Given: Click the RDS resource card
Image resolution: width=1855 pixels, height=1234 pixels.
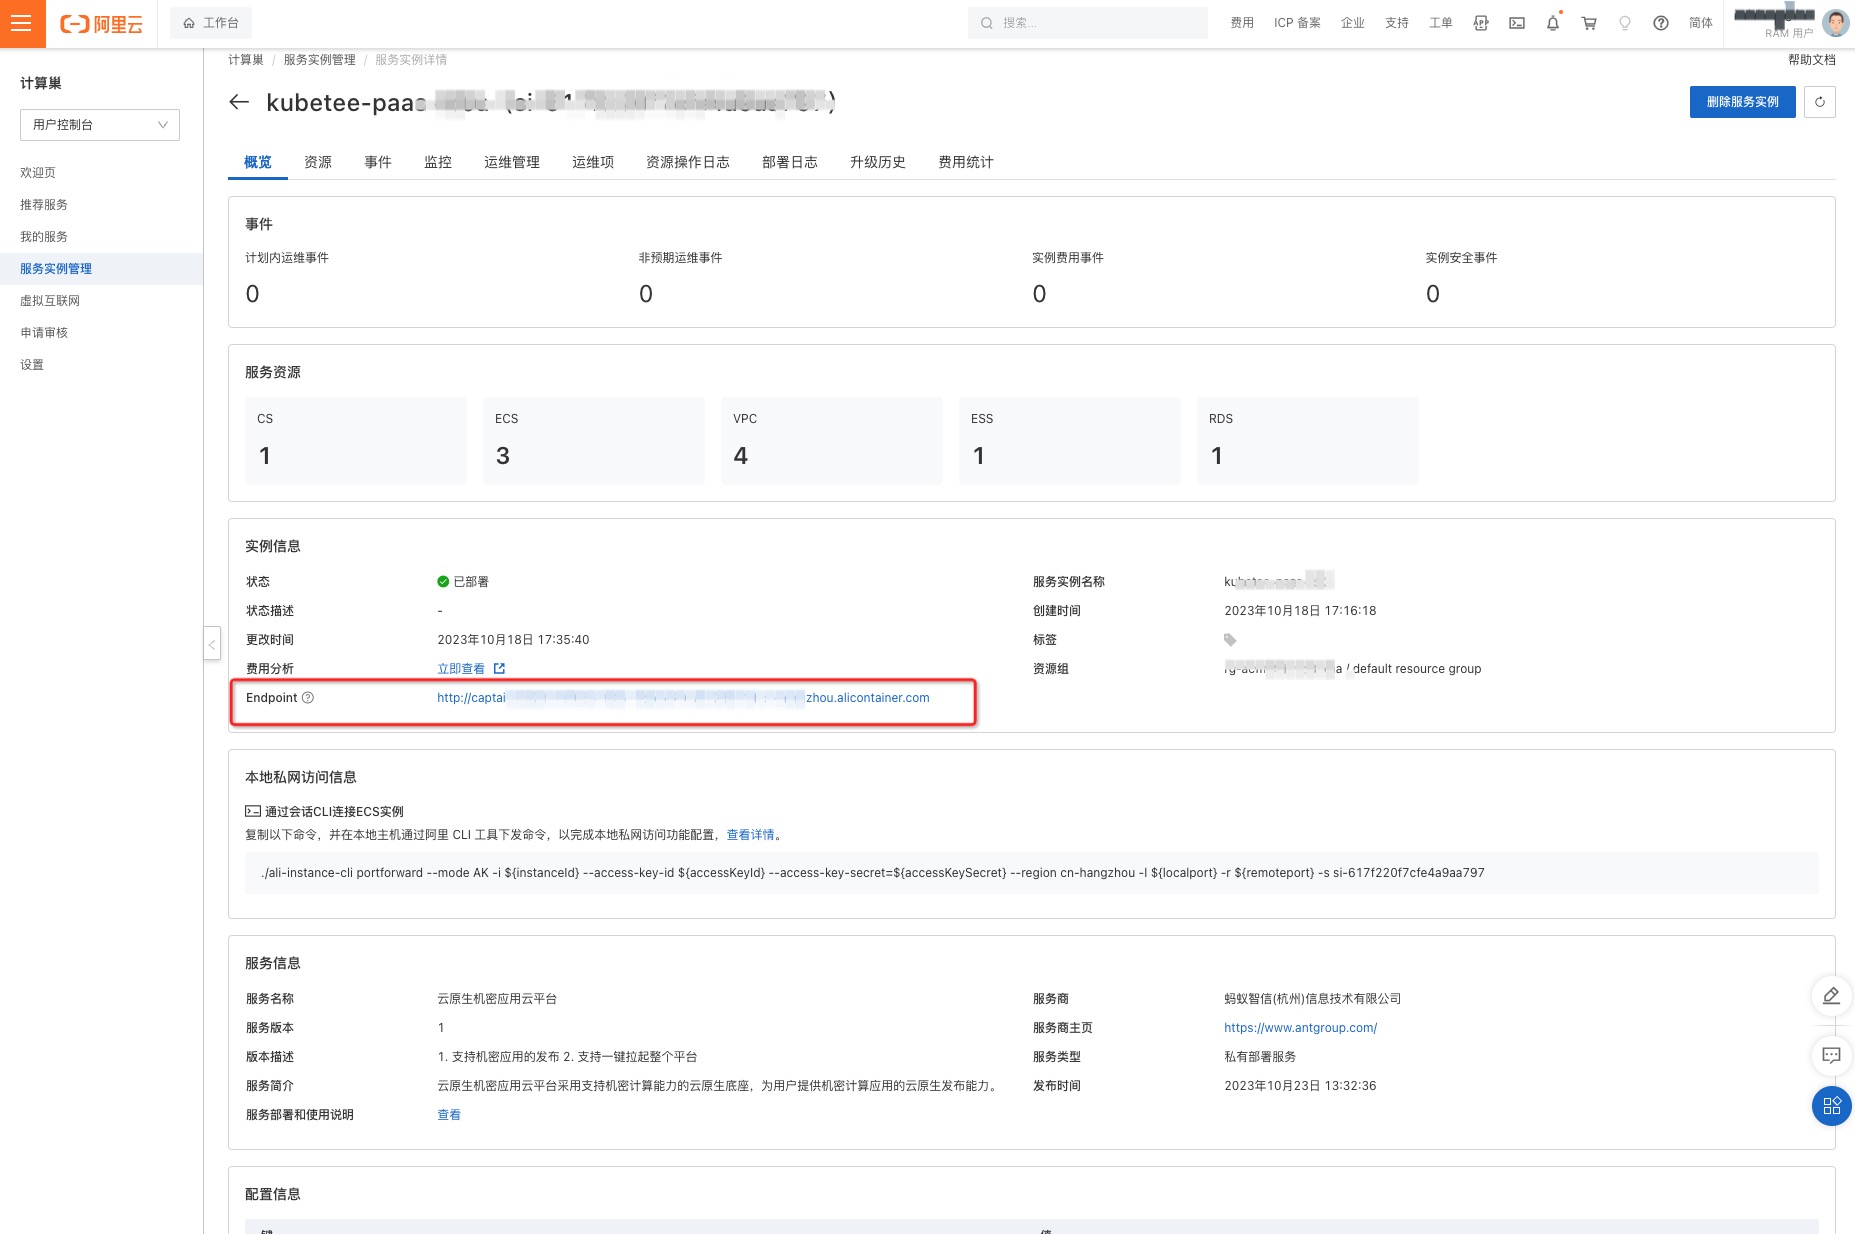Looking at the screenshot, I should (x=1308, y=441).
